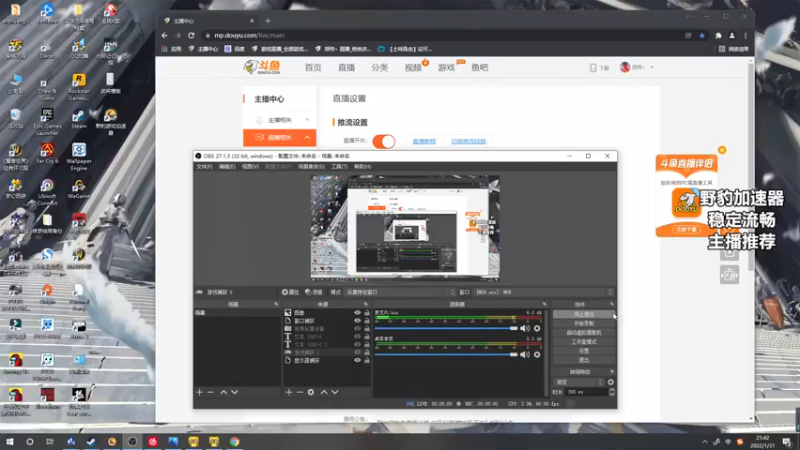The width and height of the screenshot is (800, 450).
Task: Toggle visibility eye of 窗口捕获 source
Action: point(357,320)
